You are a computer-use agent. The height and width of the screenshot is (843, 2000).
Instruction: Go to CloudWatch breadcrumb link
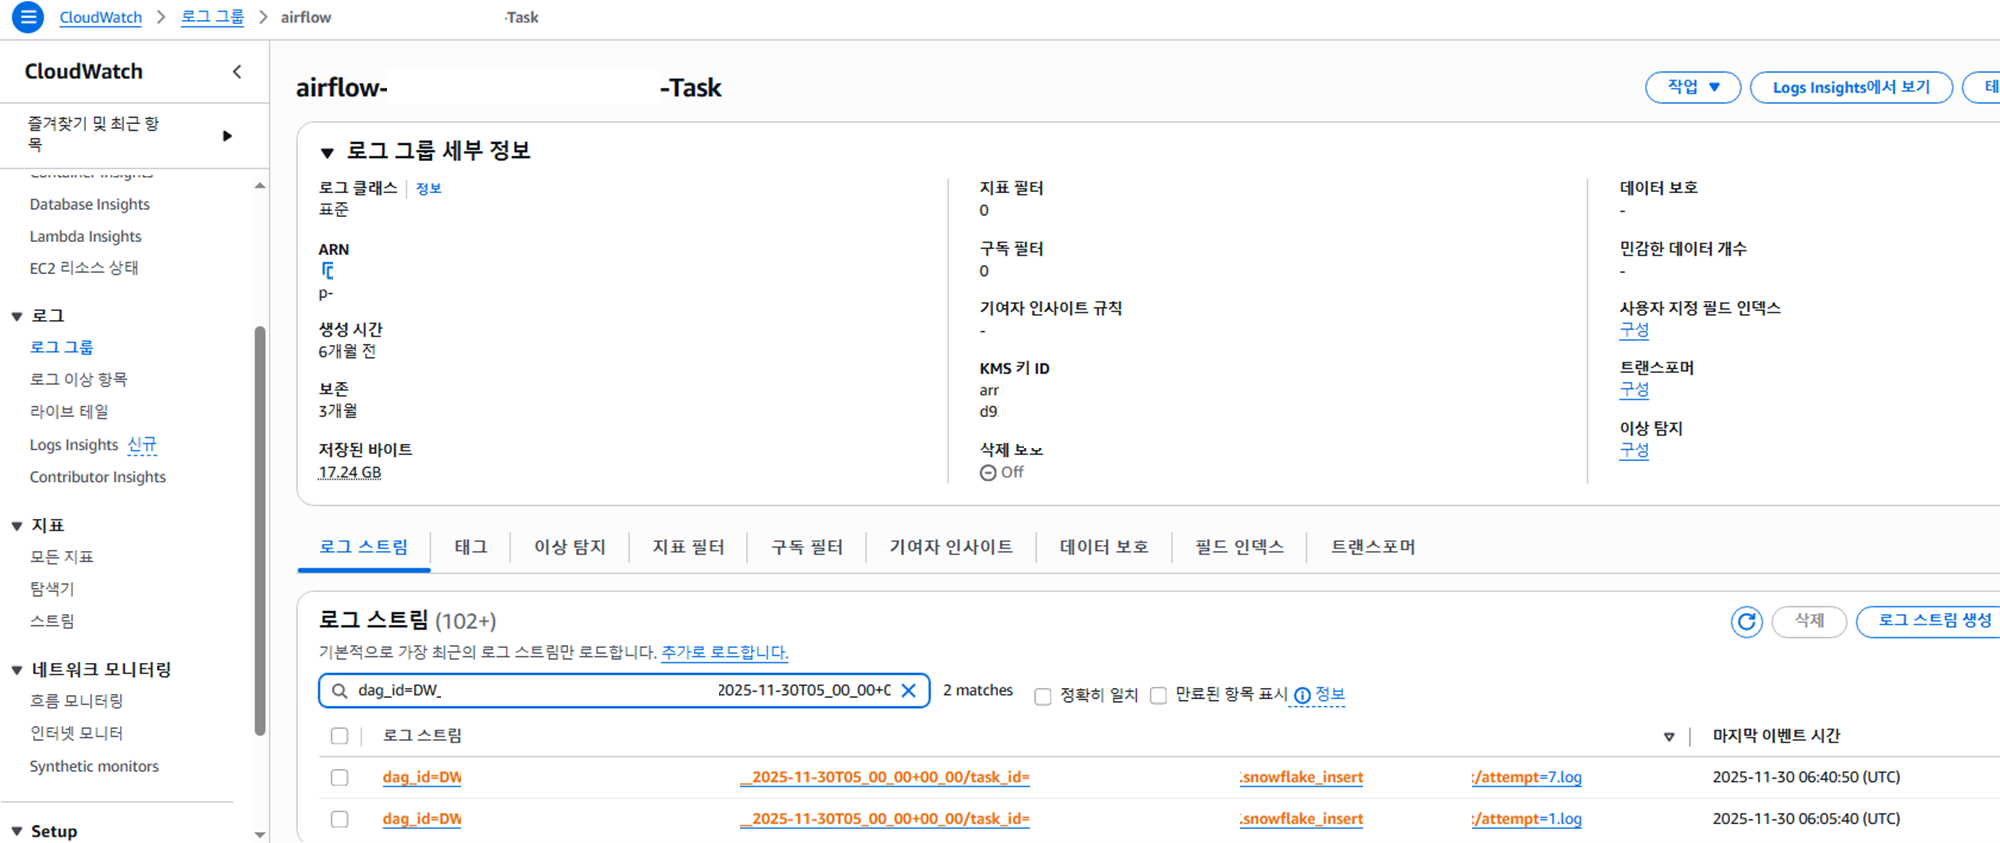coord(100,17)
